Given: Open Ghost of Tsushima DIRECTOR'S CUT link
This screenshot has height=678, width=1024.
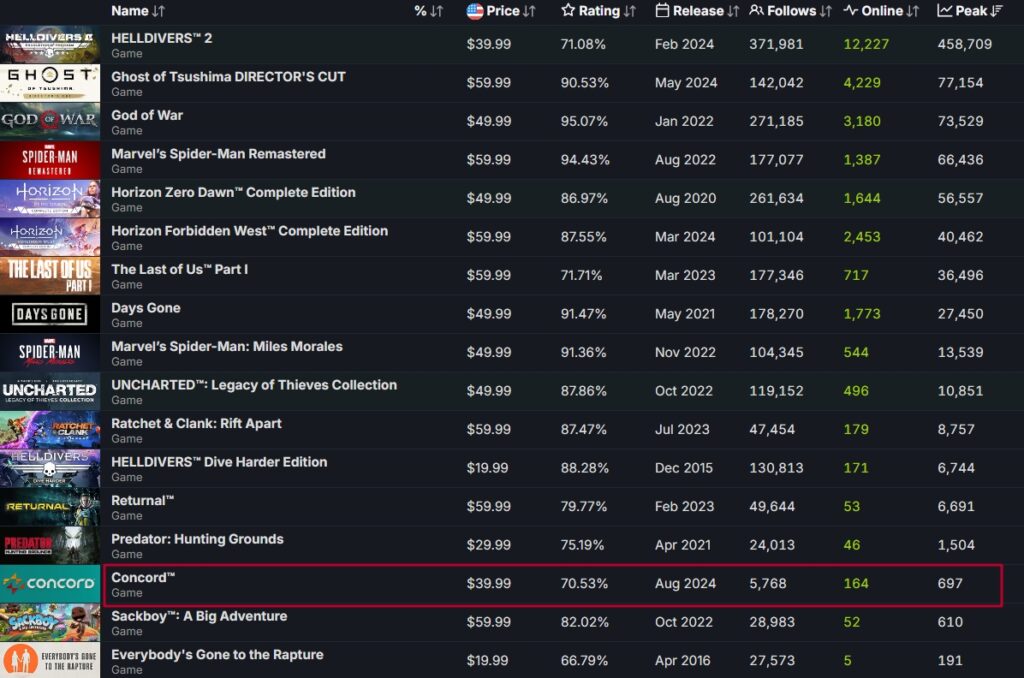Looking at the screenshot, I should point(228,77).
